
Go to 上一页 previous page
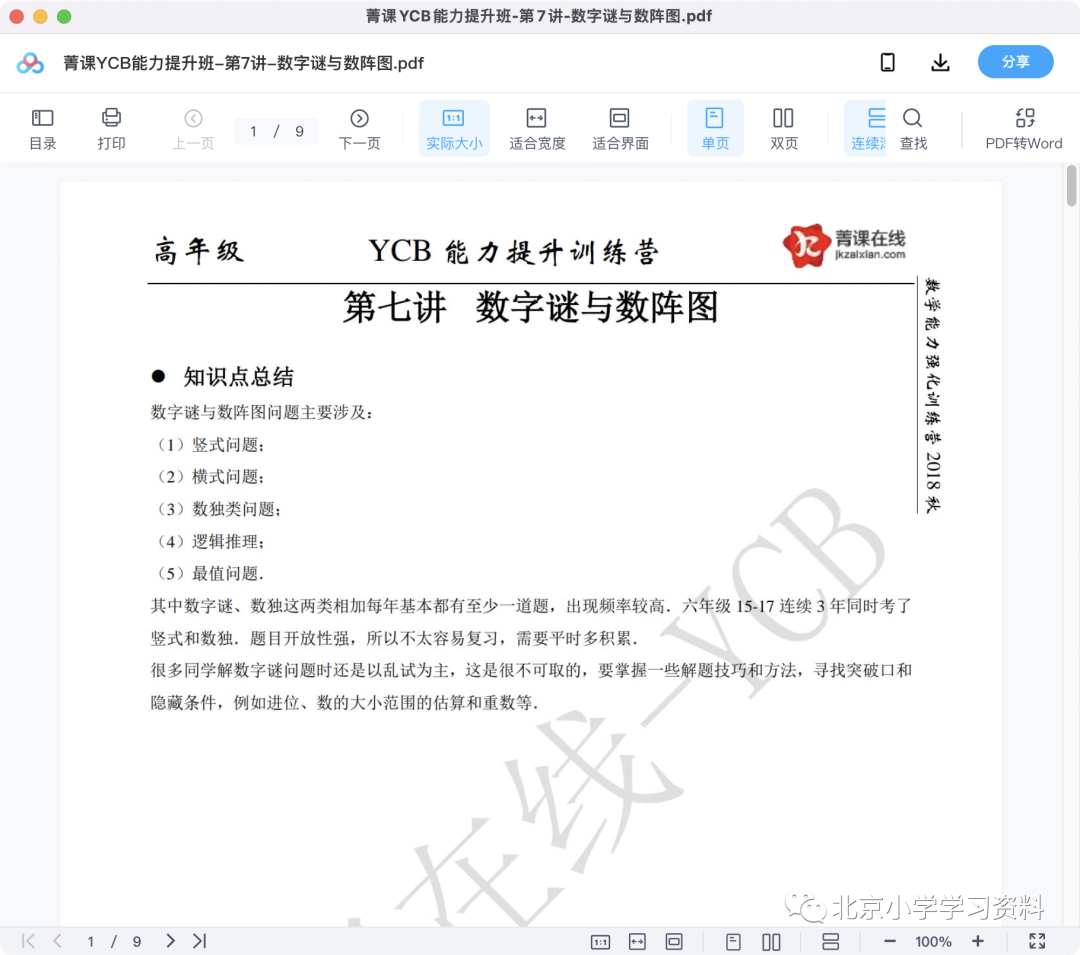pos(193,129)
